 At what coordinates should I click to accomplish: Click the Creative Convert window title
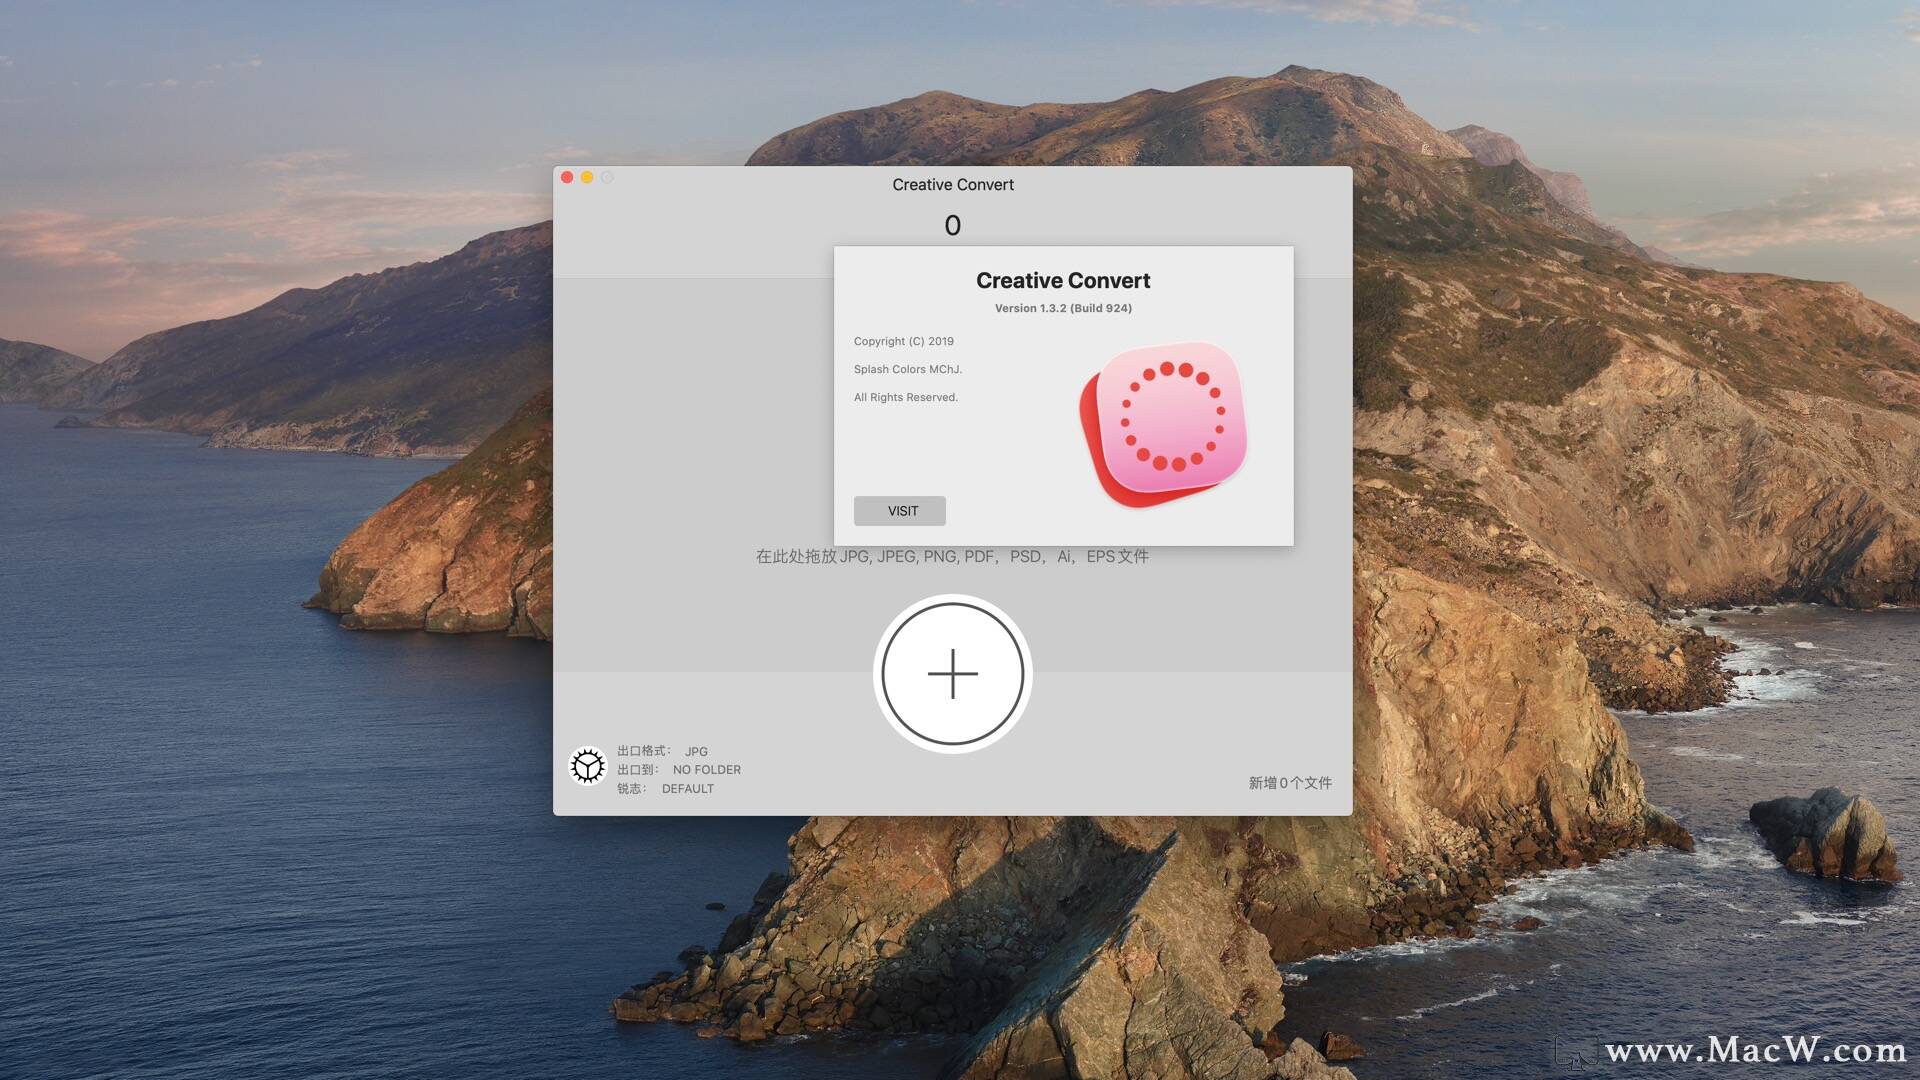point(953,185)
